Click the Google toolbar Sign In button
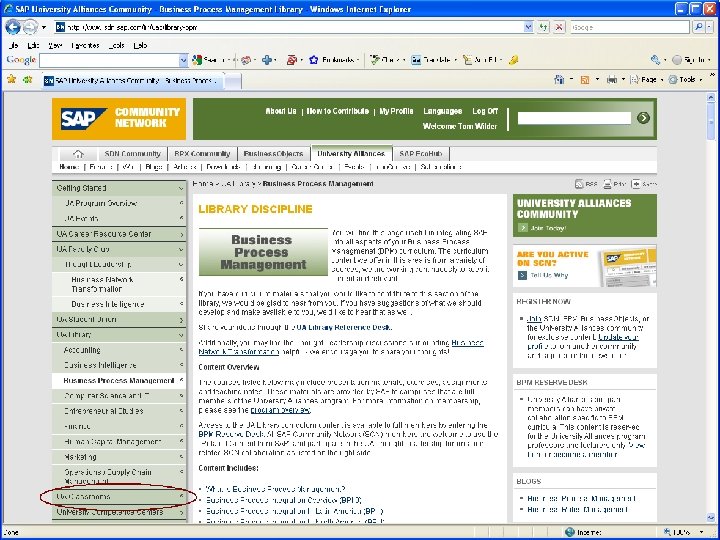Screen dimensions: 720x540 (x=689, y=60)
